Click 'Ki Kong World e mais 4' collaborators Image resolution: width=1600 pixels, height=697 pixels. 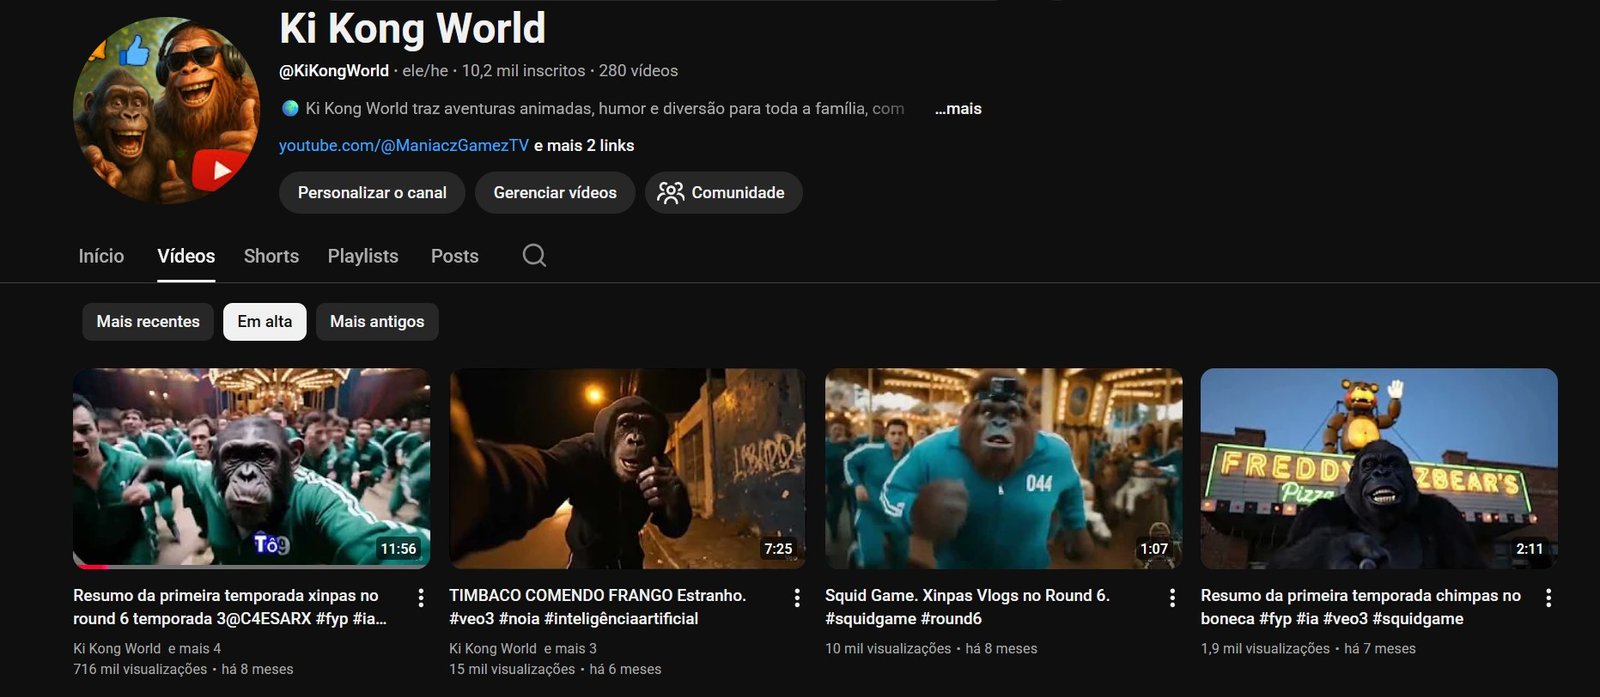click(x=147, y=649)
